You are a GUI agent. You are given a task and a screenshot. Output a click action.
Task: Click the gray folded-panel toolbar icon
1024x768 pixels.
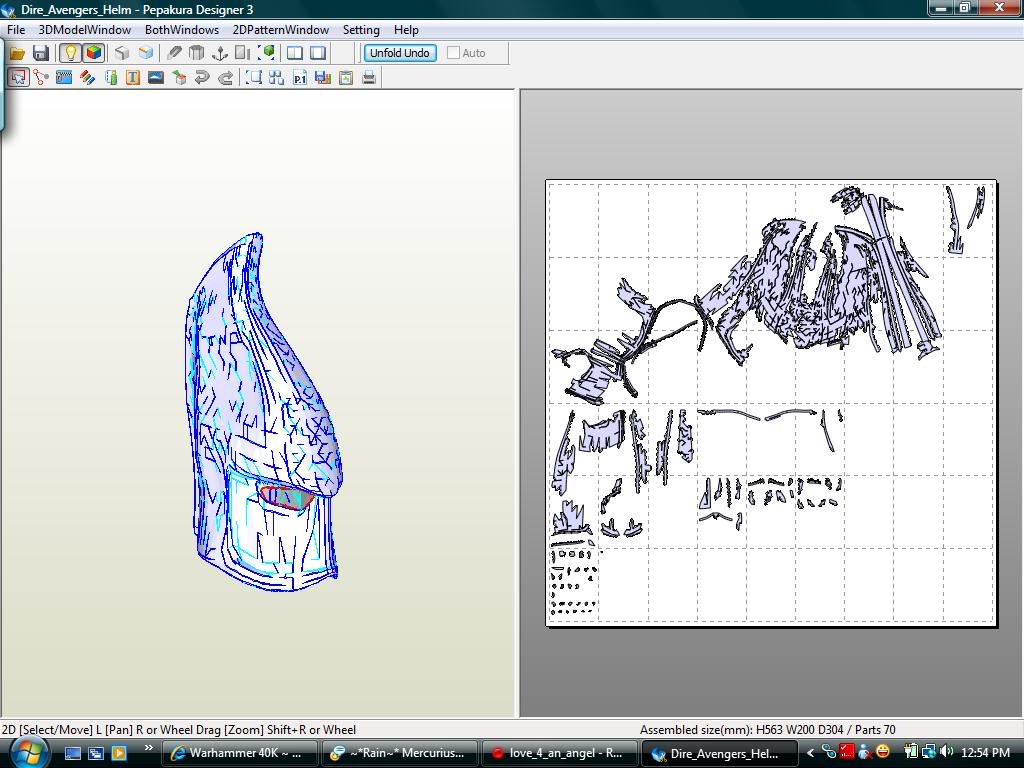tap(242, 53)
